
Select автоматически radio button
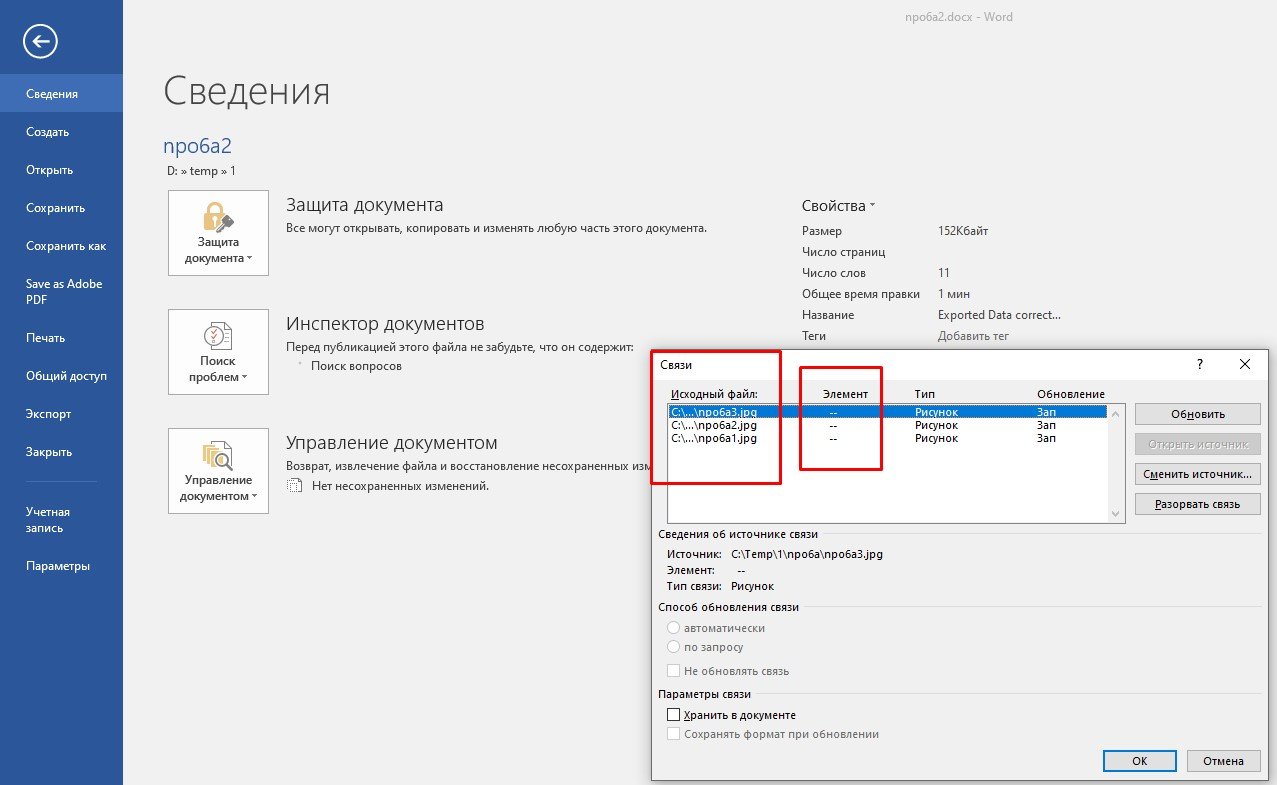[x=673, y=628]
